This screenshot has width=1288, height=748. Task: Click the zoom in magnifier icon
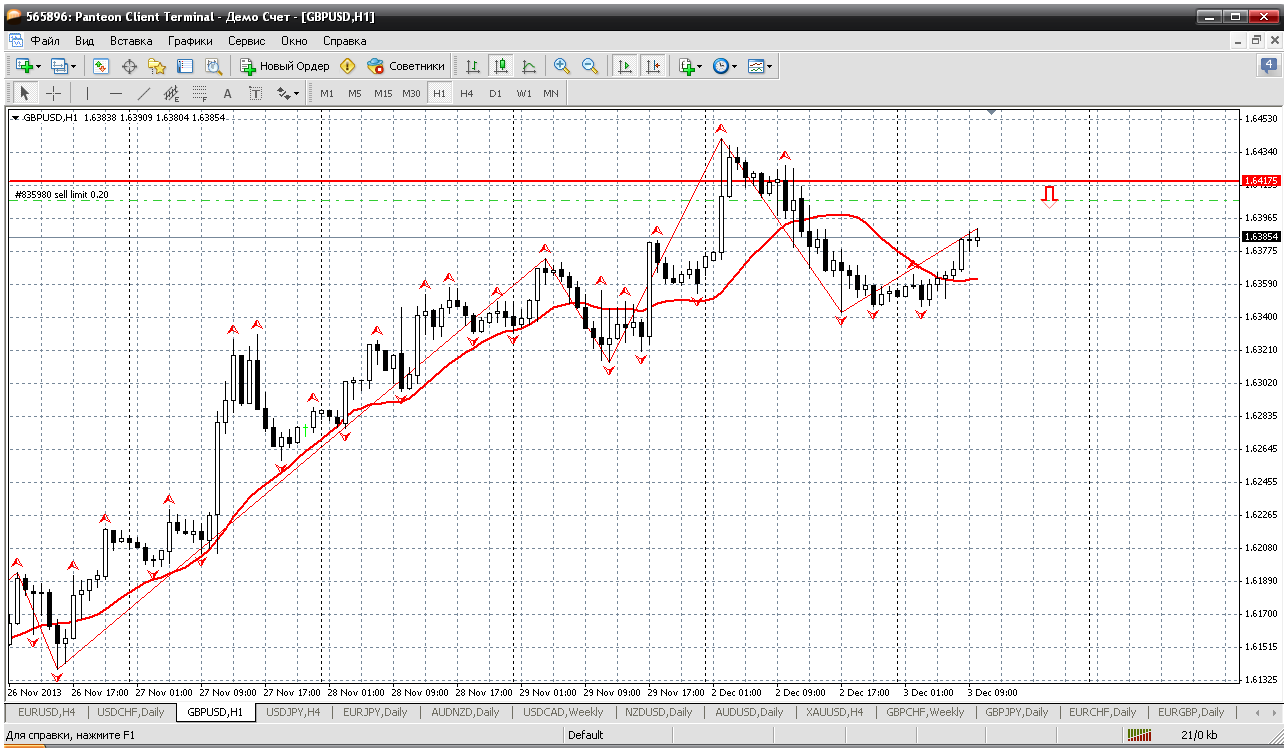point(562,66)
